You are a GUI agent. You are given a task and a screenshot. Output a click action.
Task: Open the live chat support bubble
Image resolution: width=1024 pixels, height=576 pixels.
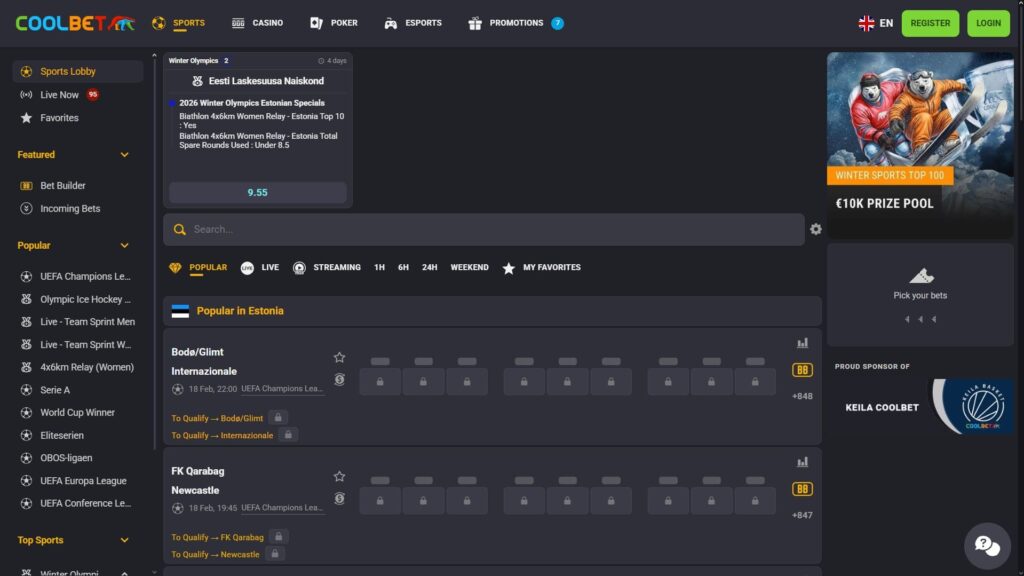coord(986,545)
